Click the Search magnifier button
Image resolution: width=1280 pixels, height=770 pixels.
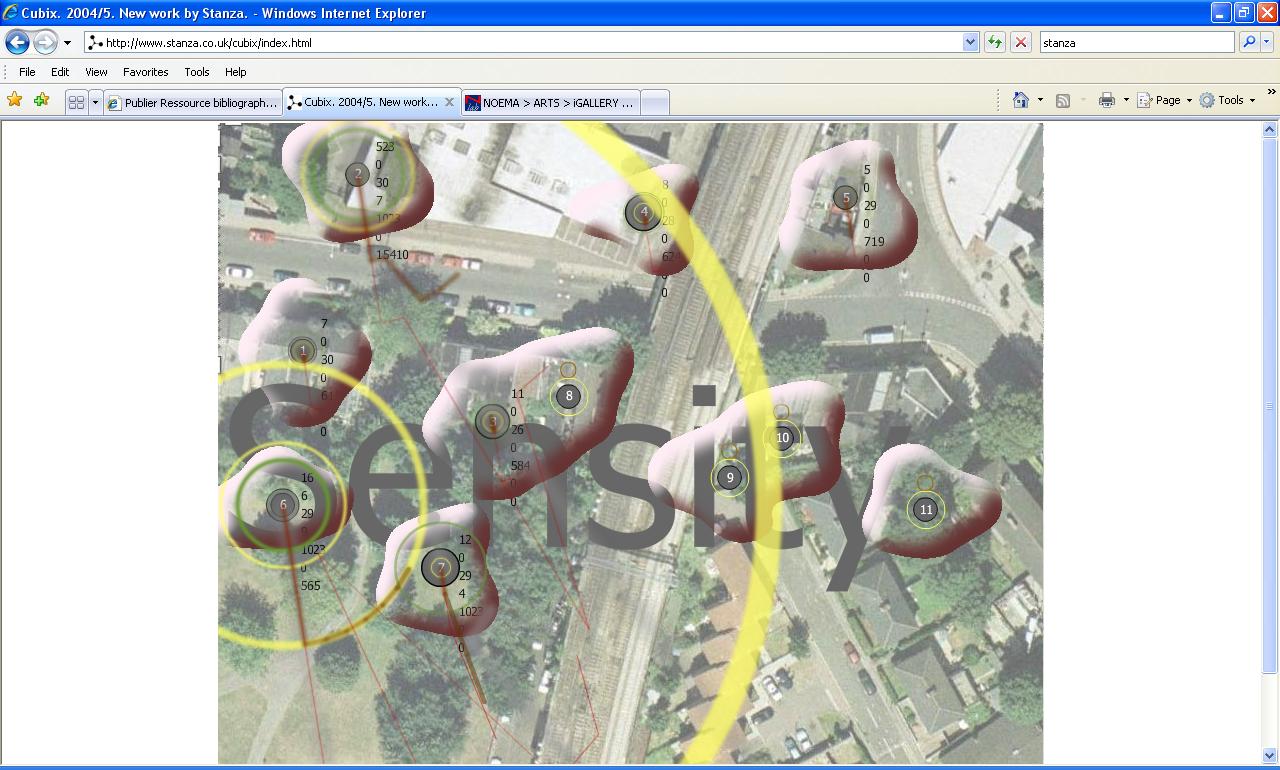(x=1249, y=43)
